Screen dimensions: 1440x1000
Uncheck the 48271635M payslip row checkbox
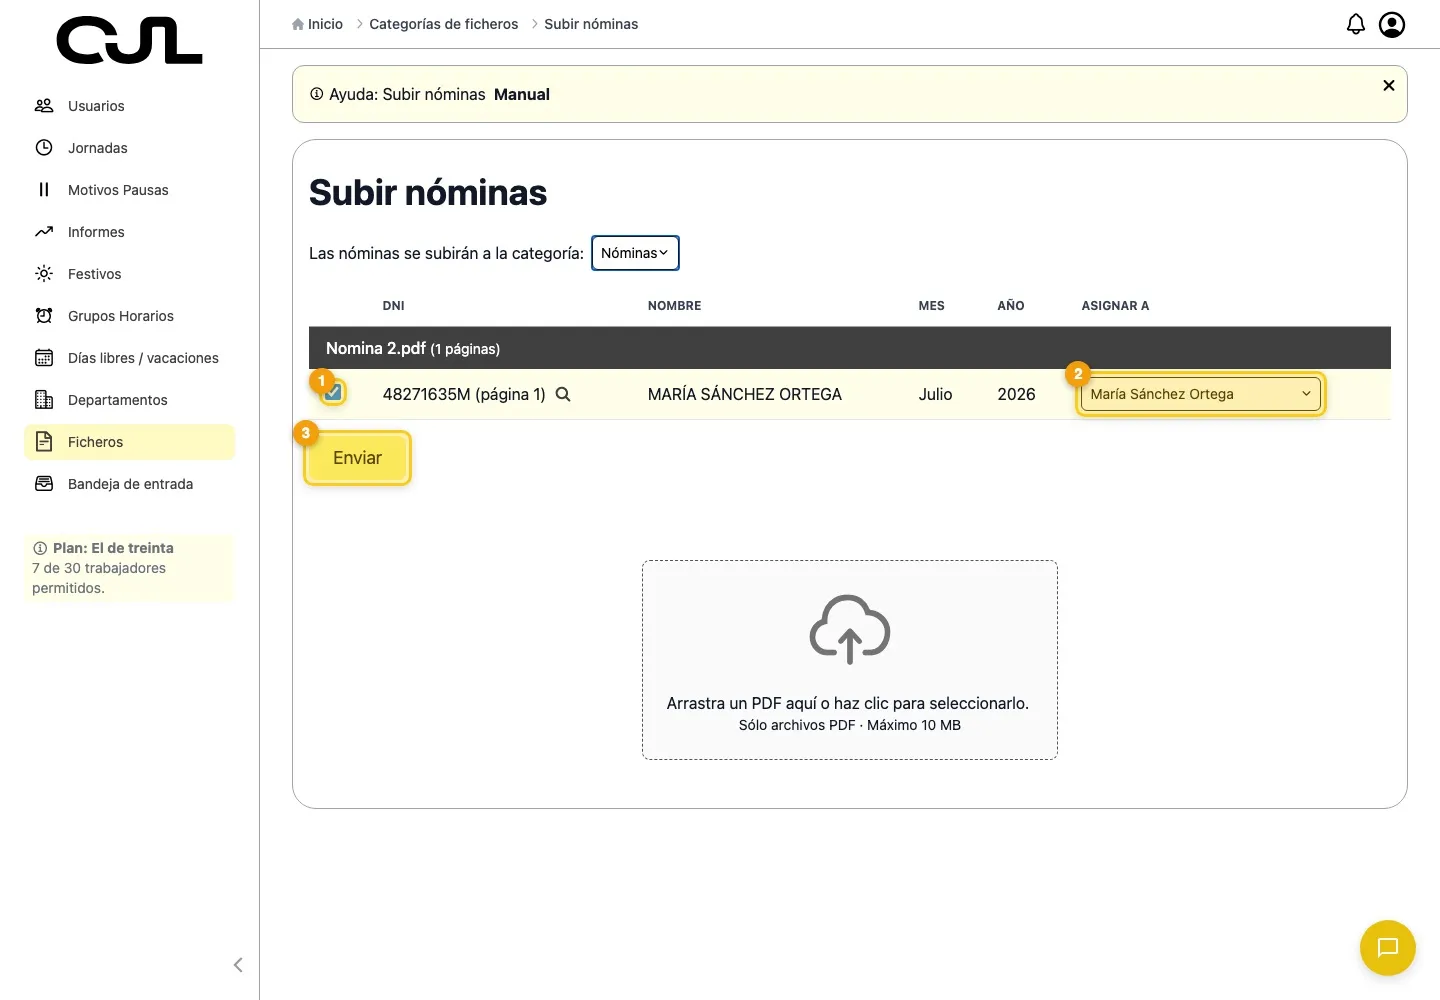point(334,392)
